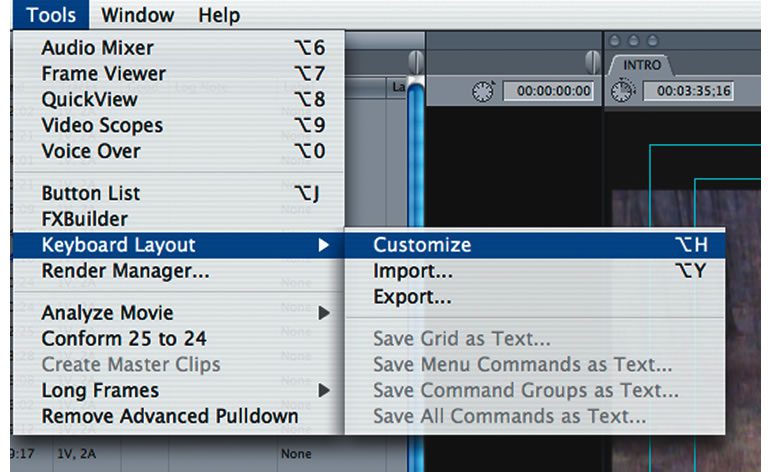Image resolution: width=770 pixels, height=472 pixels.
Task: Select the Voice Over tool
Action: [x=91, y=152]
